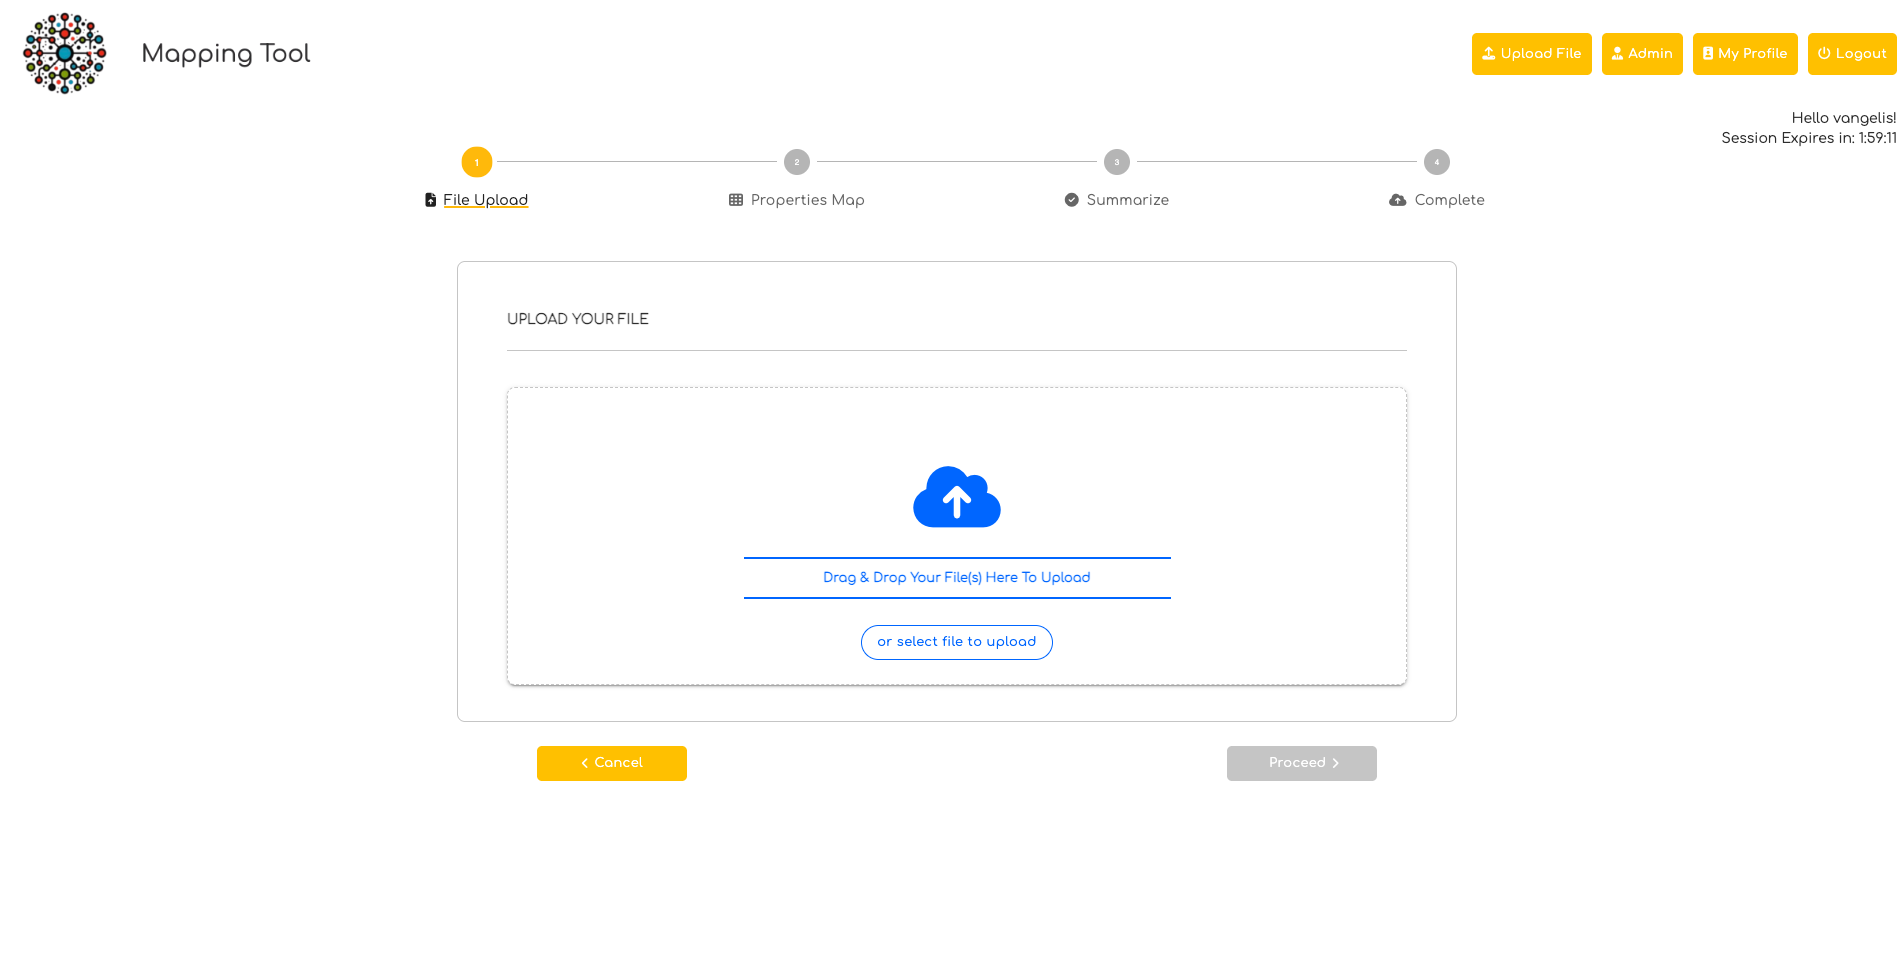Click the upload icon on Upload File button

pos(1489,53)
